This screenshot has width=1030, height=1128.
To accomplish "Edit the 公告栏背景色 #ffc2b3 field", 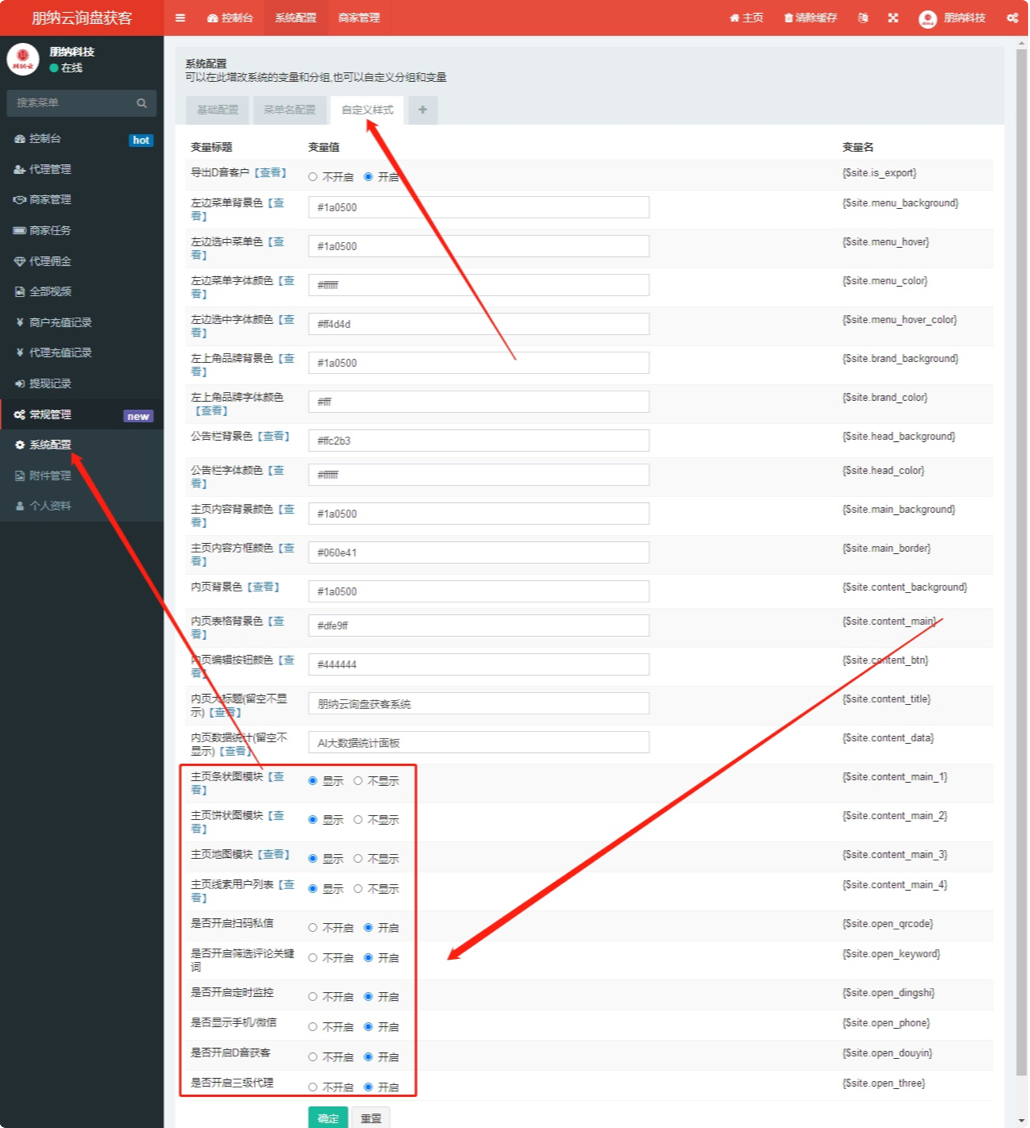I will pos(478,440).
